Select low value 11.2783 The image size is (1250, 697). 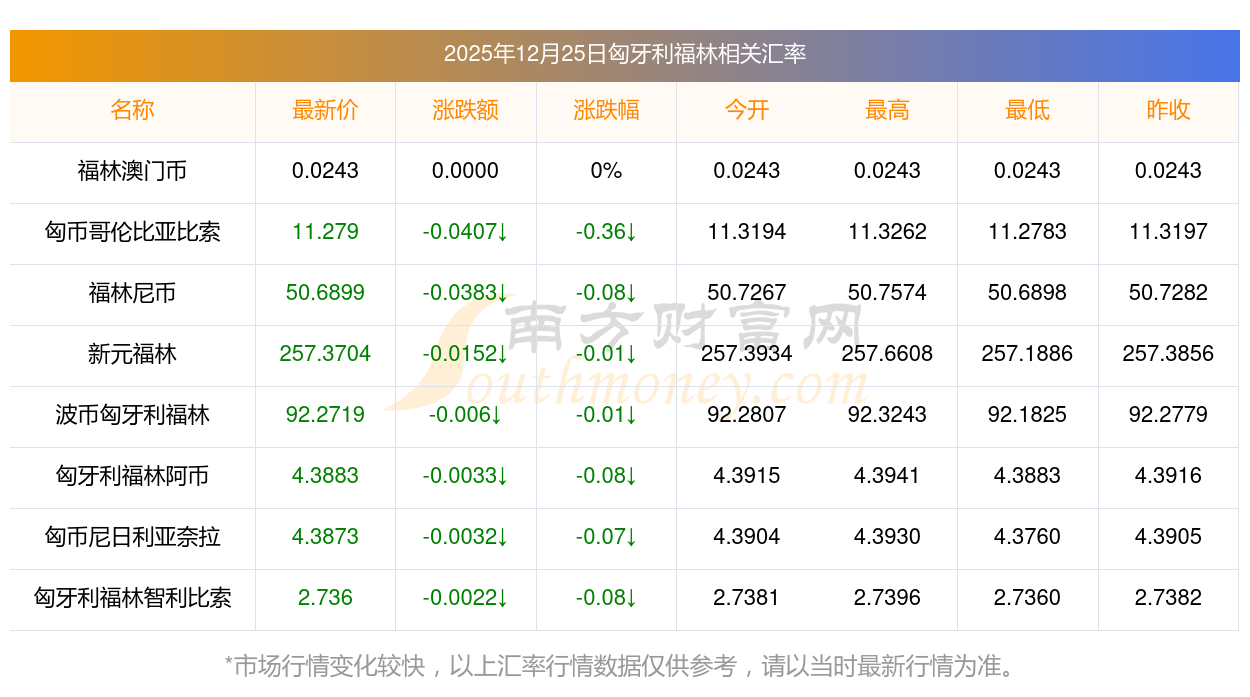[x=1027, y=232]
